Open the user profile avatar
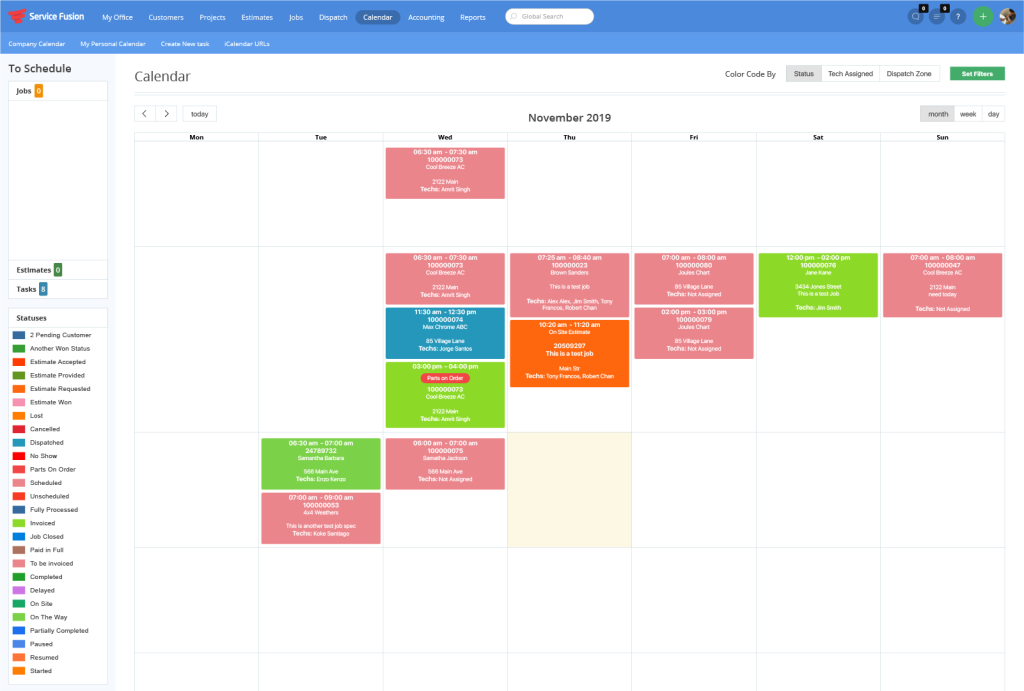The height and width of the screenshot is (691, 1024). (1007, 17)
